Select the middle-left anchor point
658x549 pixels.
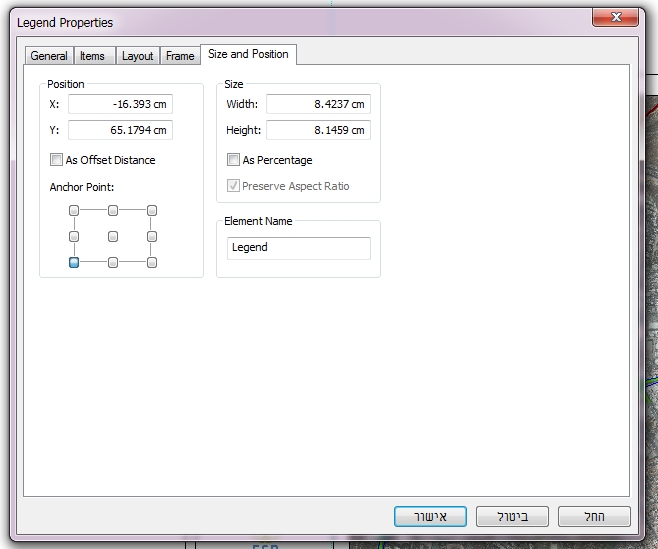(74, 237)
